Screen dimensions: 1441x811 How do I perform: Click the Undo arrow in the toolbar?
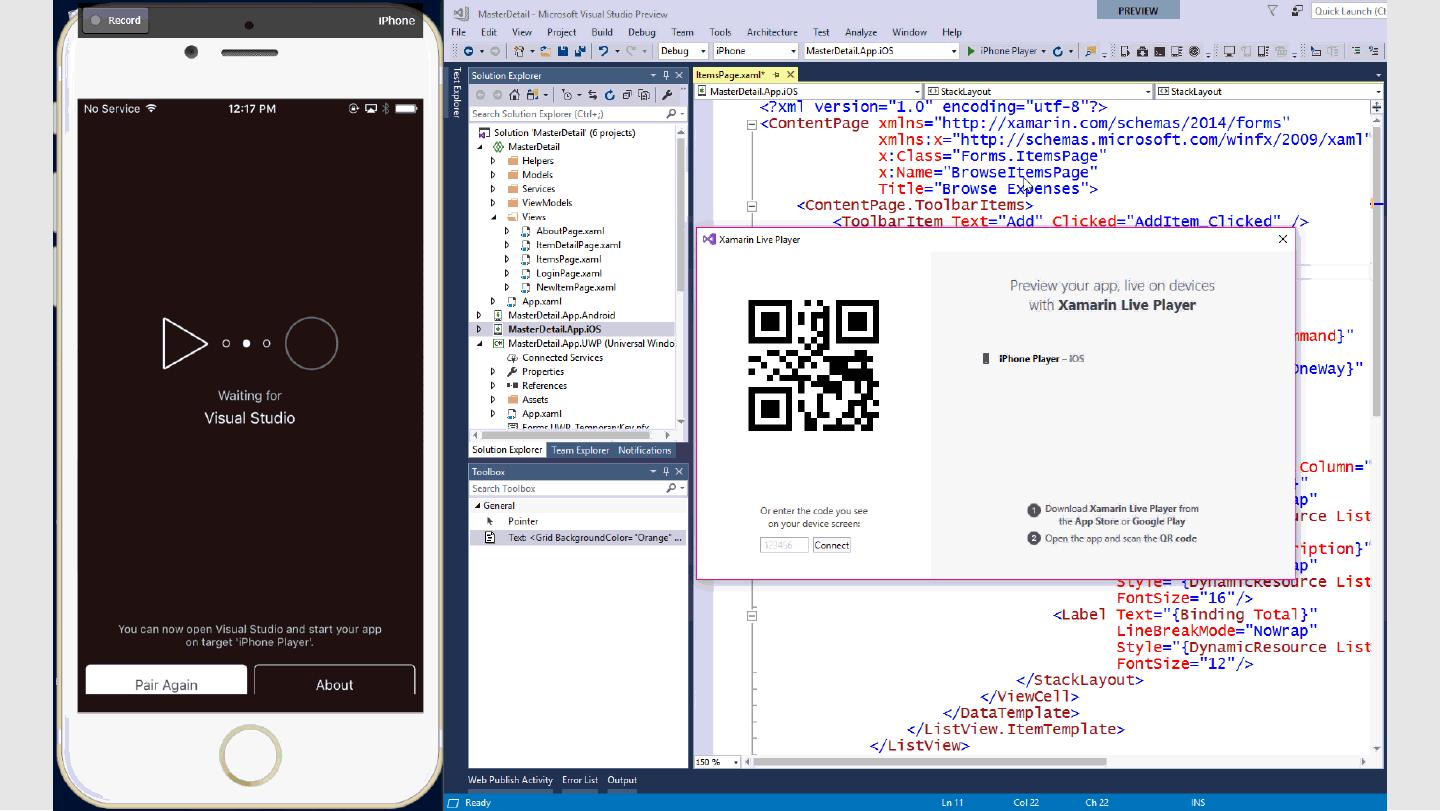604,51
